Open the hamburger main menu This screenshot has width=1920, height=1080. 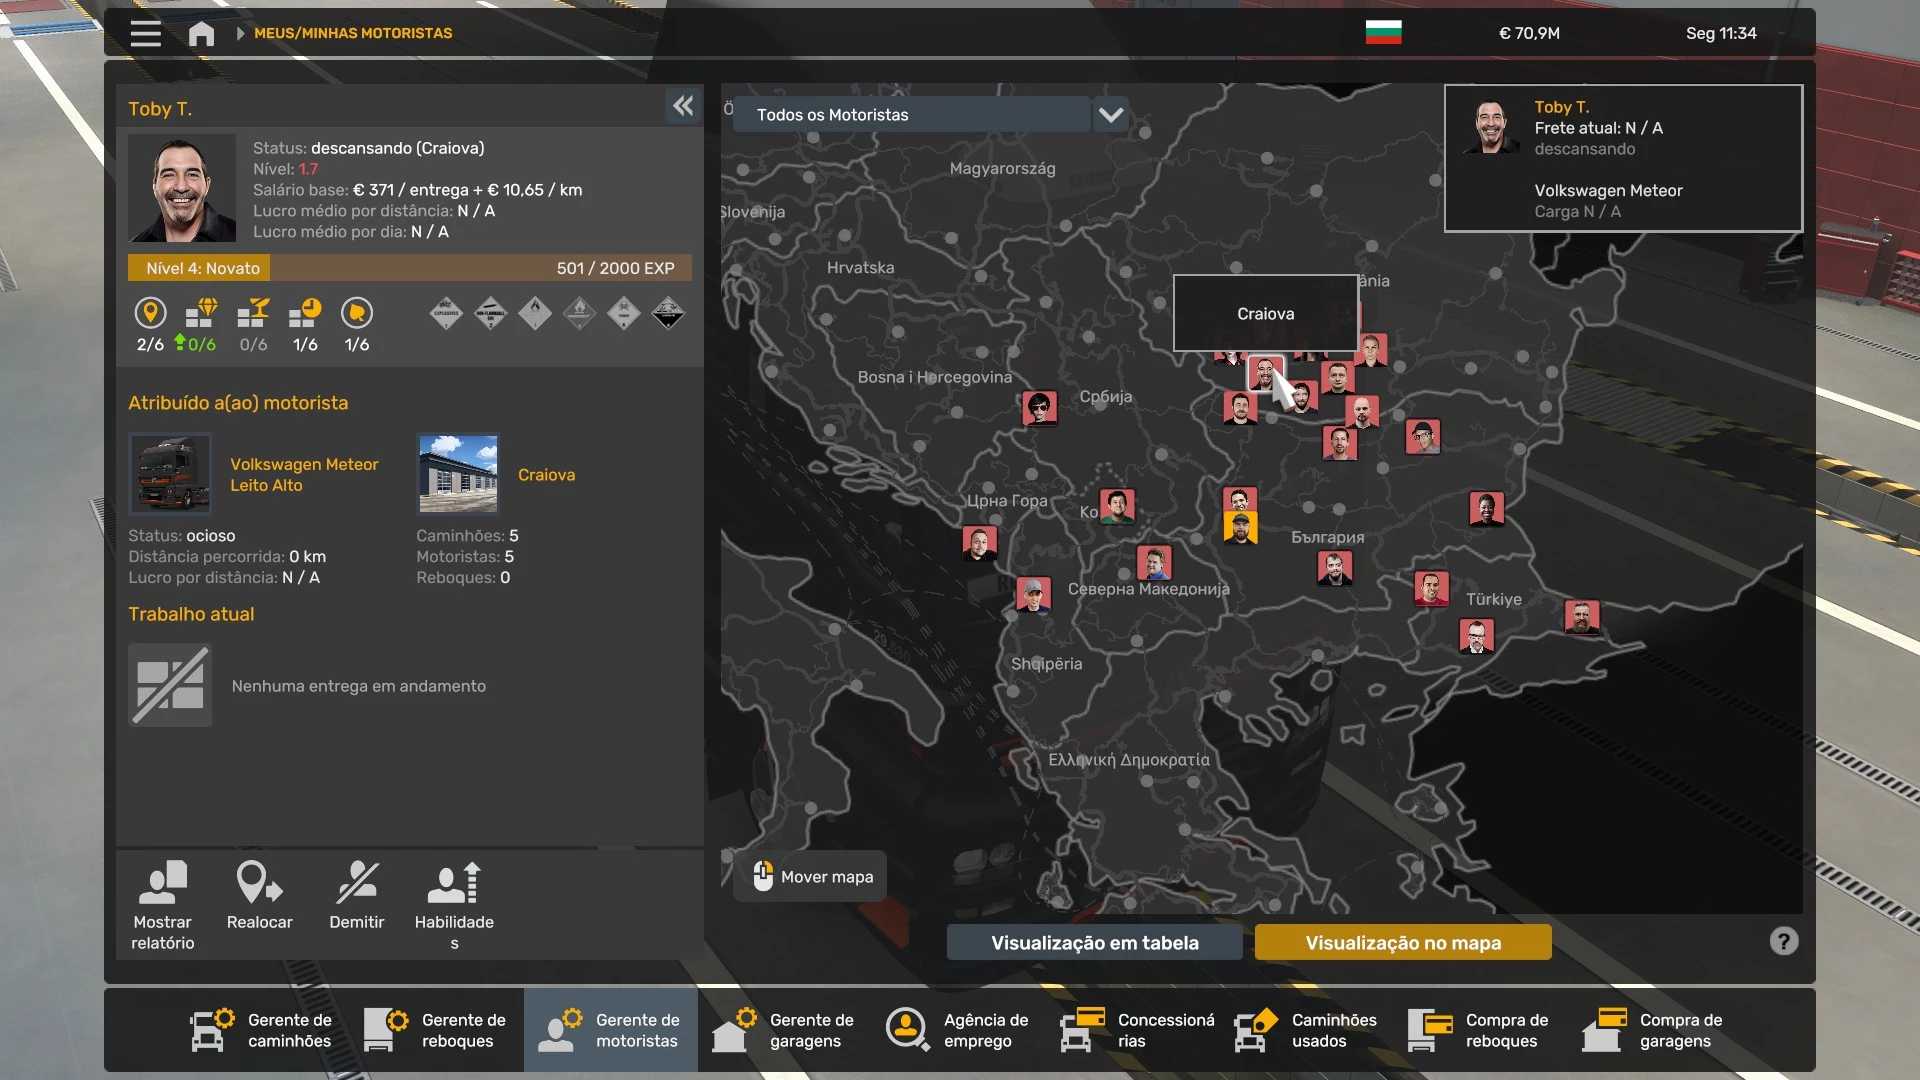[x=146, y=33]
